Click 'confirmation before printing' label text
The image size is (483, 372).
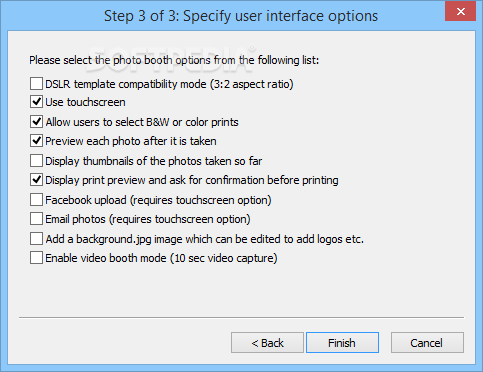(272, 180)
